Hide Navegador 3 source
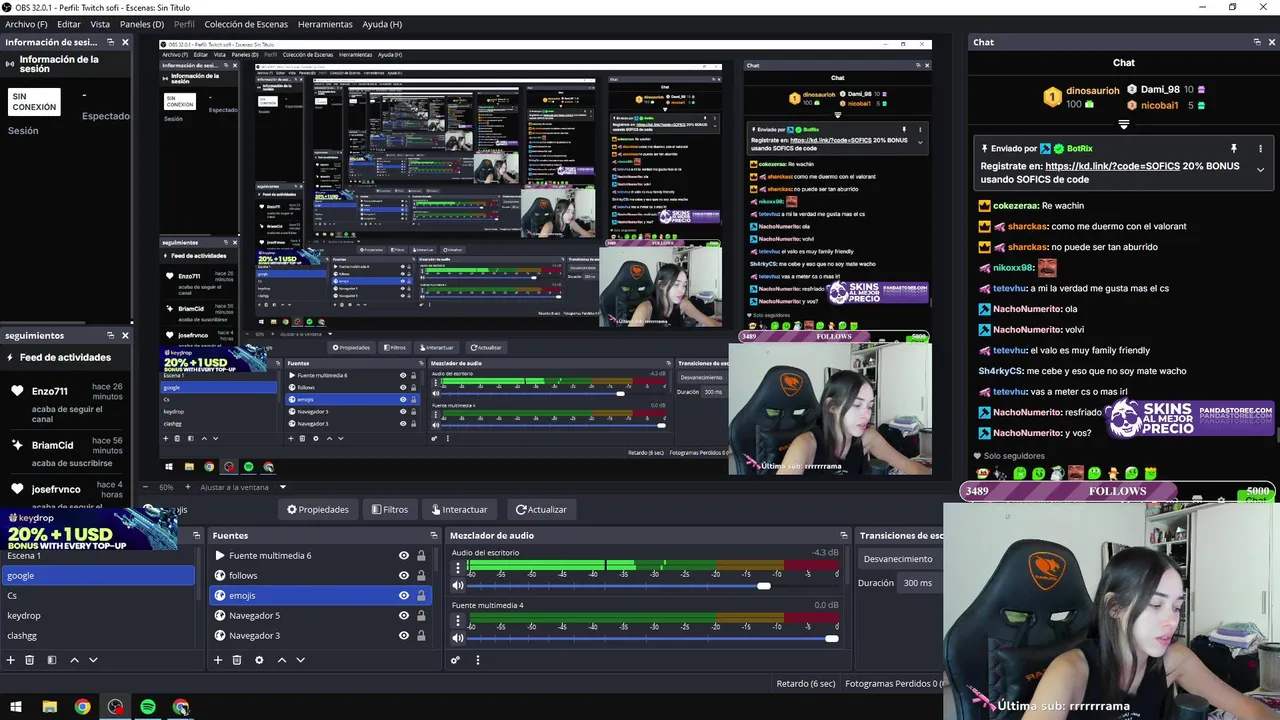Screen dimensions: 1280x720 click(x=404, y=635)
